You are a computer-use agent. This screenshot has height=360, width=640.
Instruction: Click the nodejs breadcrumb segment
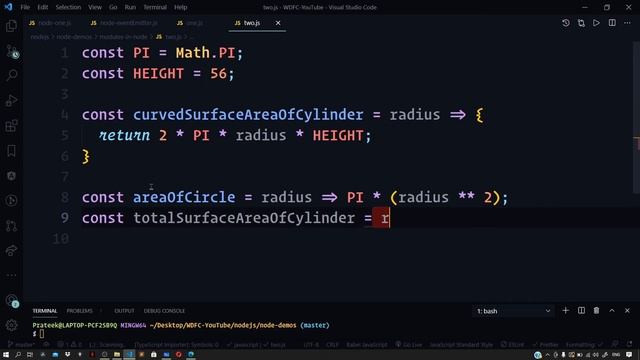(x=40, y=37)
